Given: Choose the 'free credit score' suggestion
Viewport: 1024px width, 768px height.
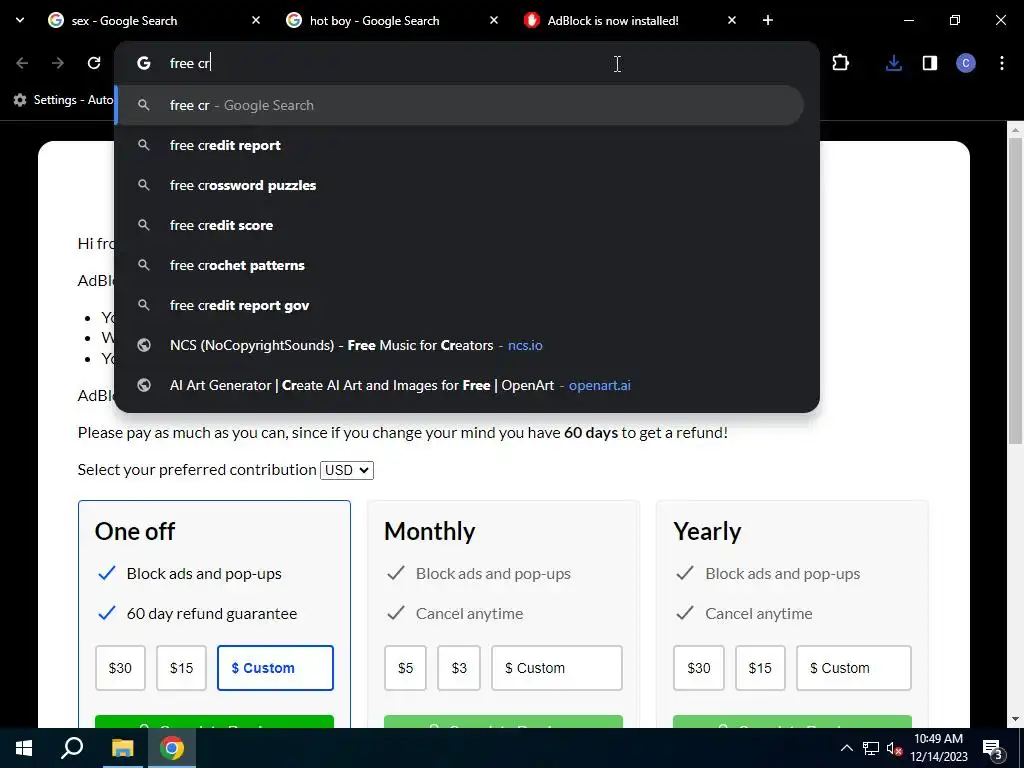Looking at the screenshot, I should [460, 225].
